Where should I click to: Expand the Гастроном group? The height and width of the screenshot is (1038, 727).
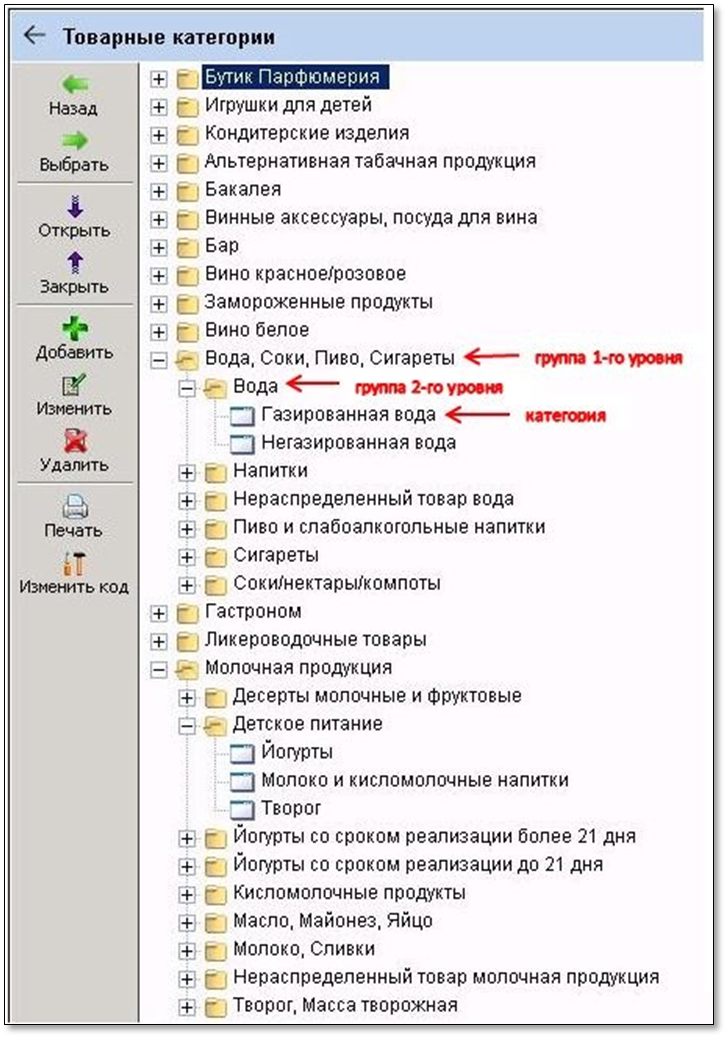[x=159, y=612]
